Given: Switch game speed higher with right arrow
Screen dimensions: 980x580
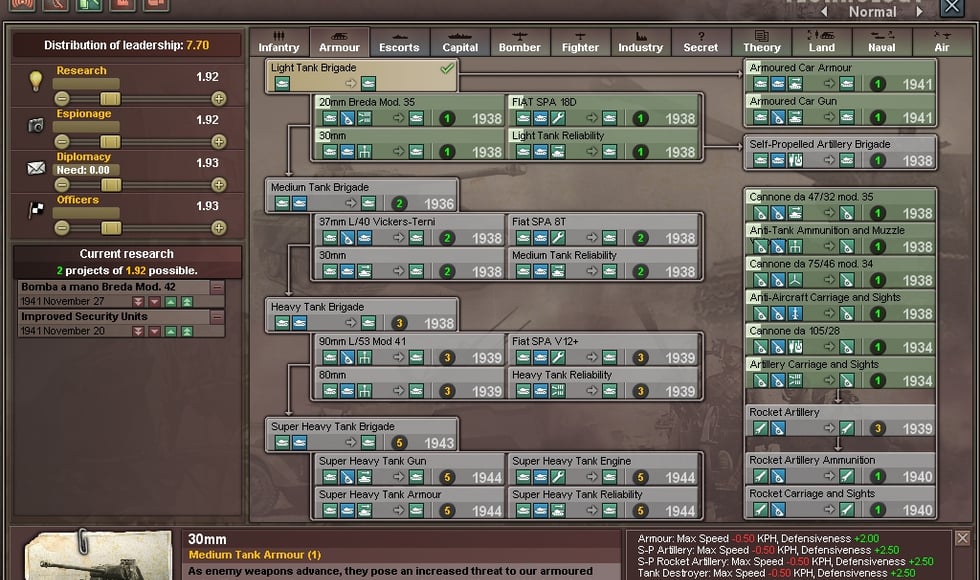Looking at the screenshot, I should [x=919, y=12].
